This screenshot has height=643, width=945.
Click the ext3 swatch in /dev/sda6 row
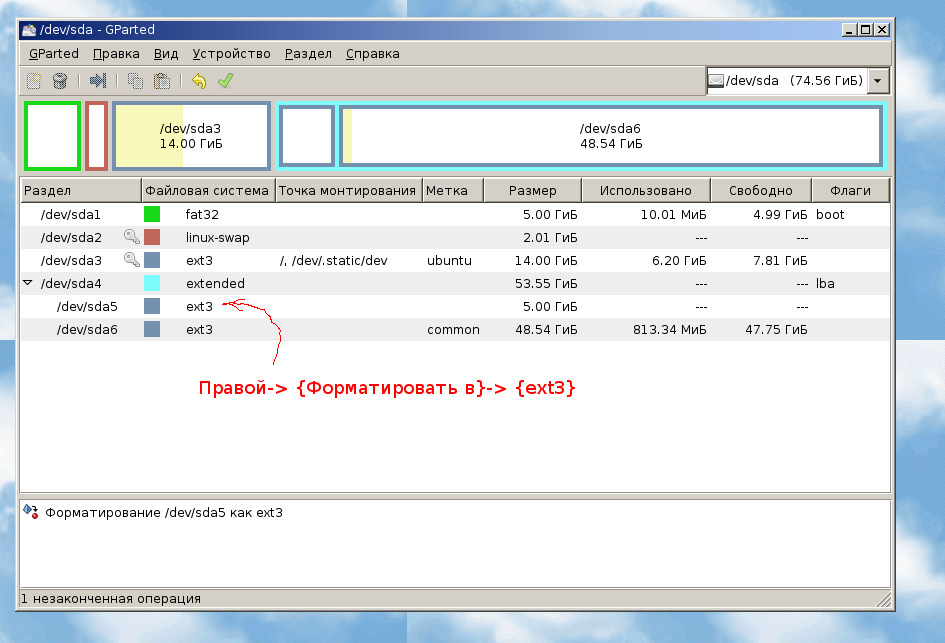coord(152,328)
